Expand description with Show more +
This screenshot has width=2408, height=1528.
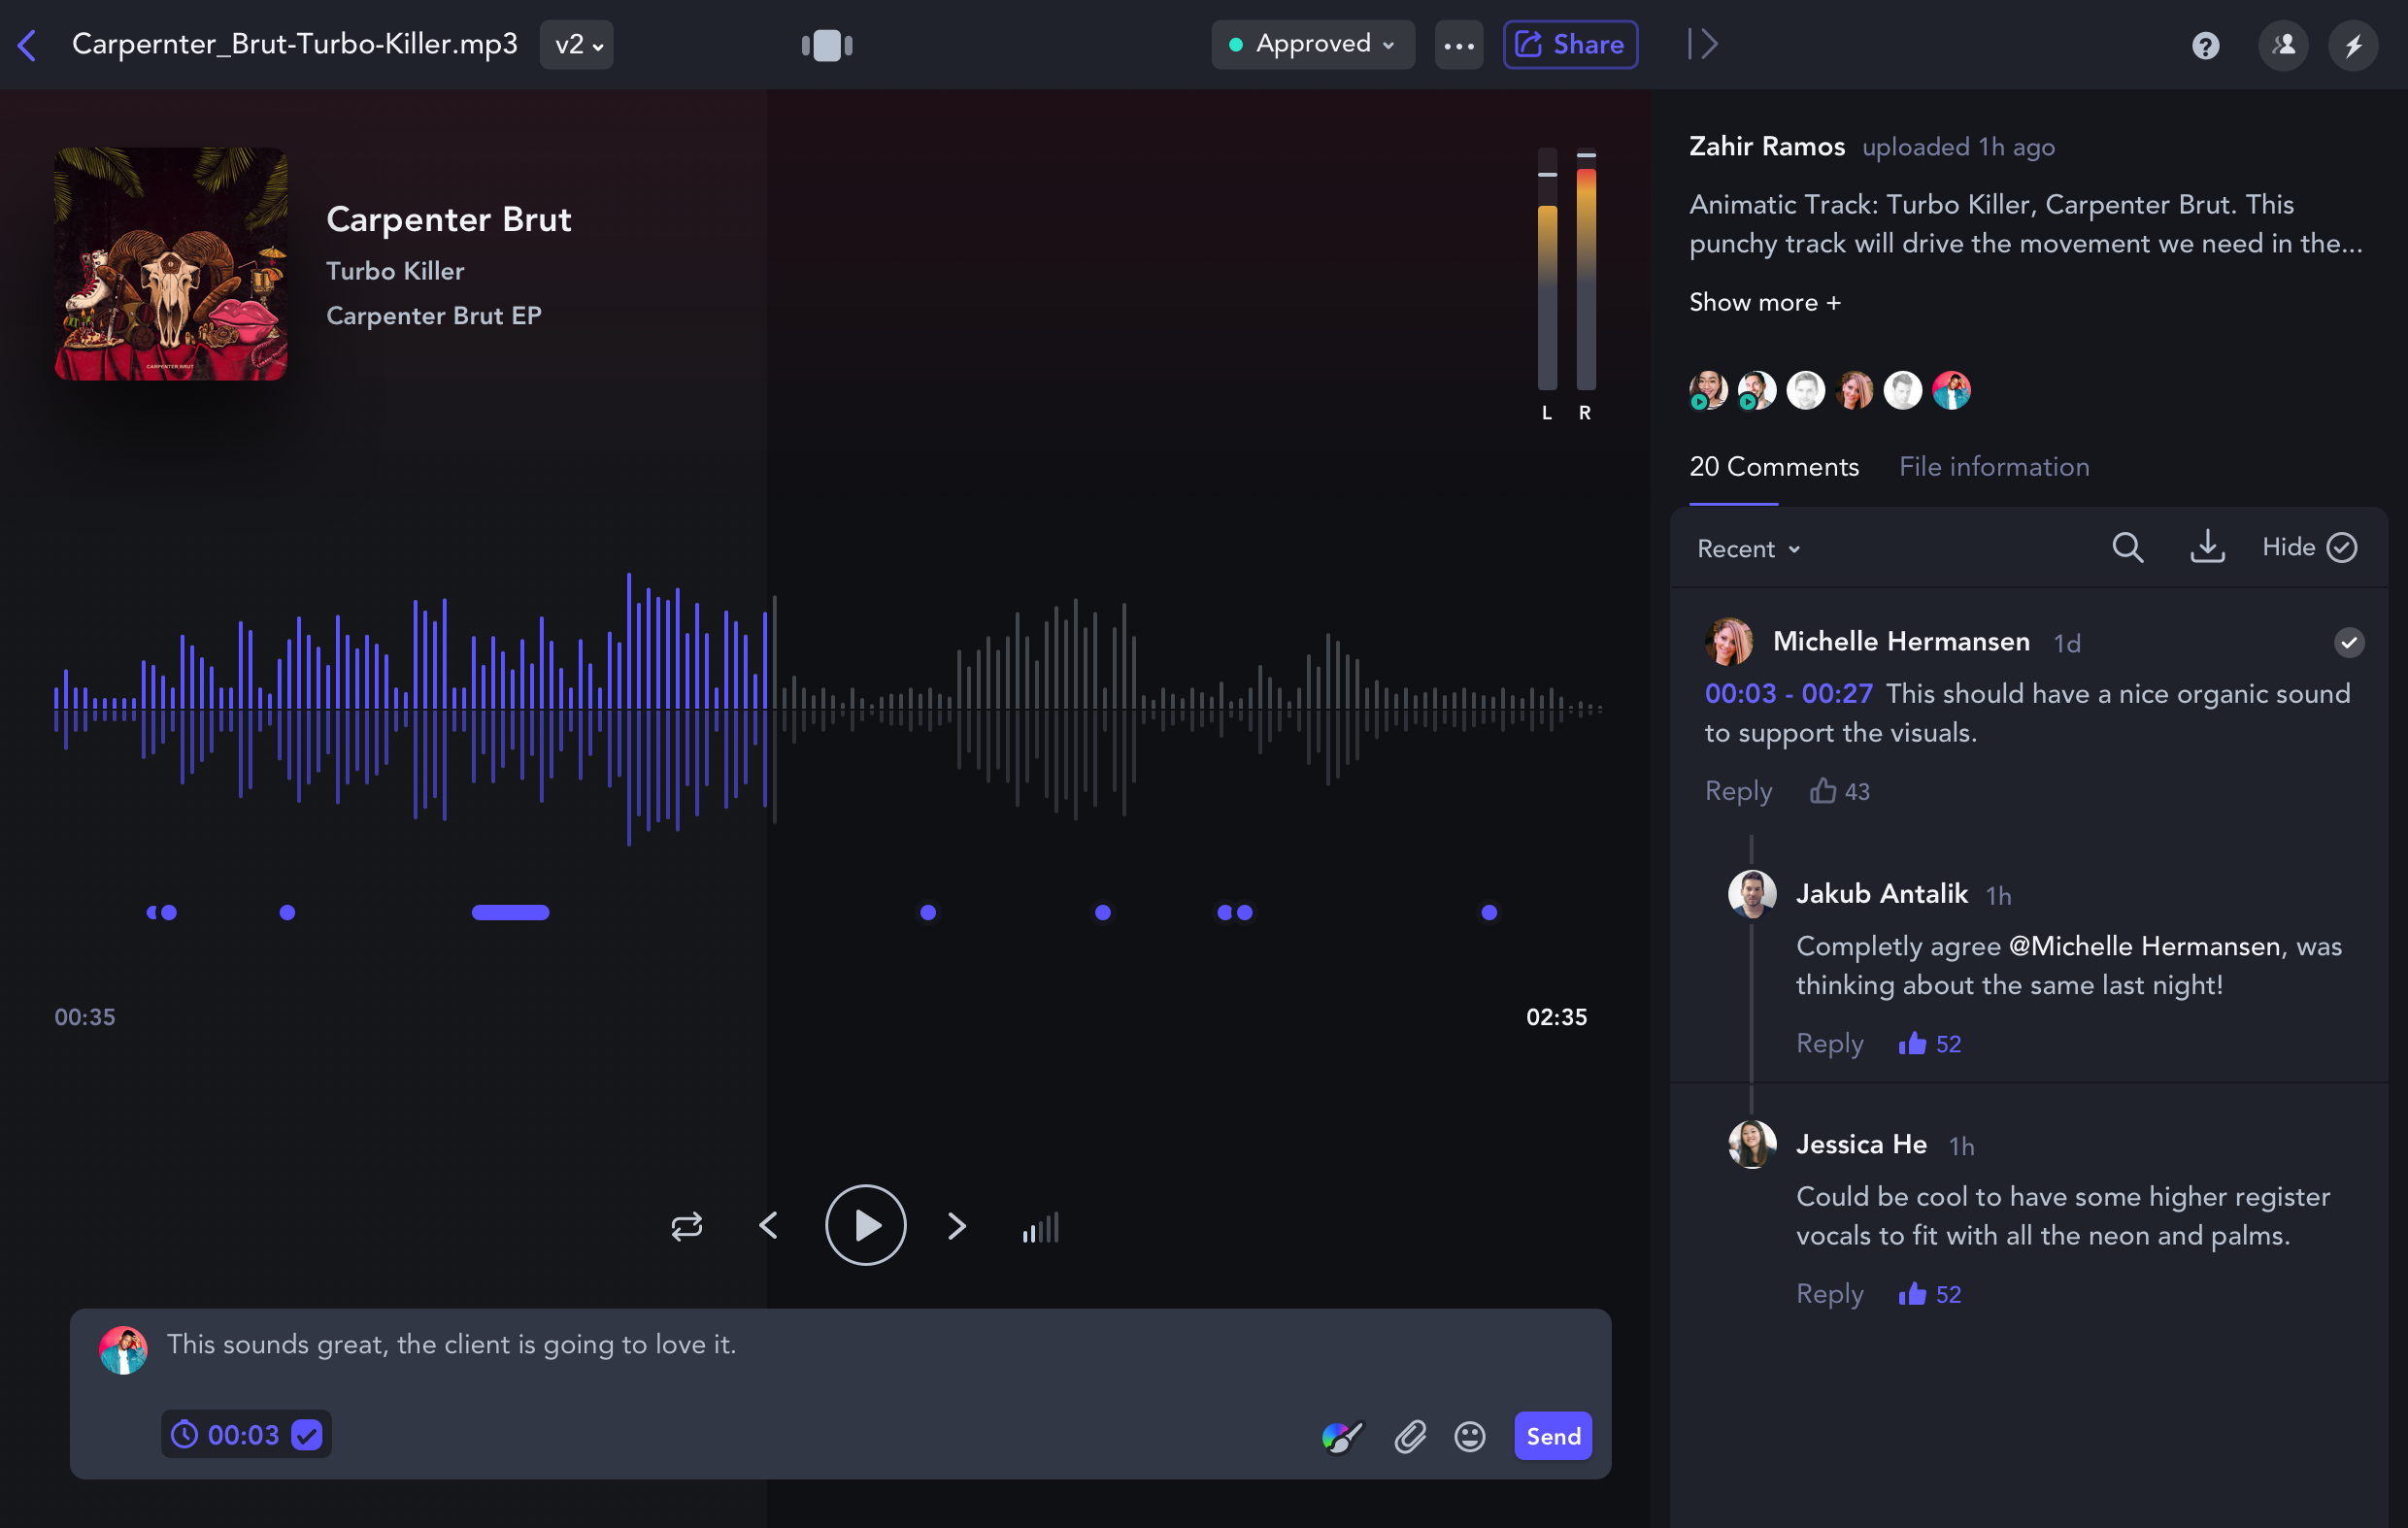1765,302
